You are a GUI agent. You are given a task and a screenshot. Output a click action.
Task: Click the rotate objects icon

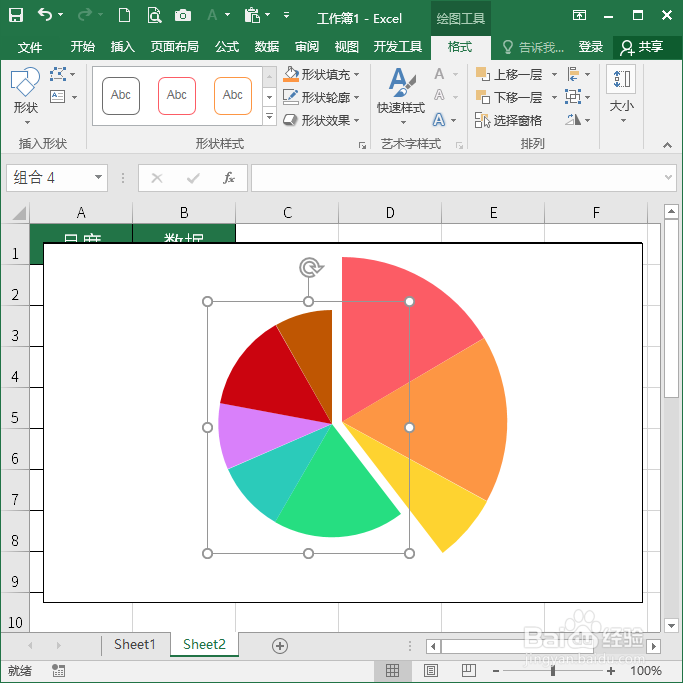point(573,119)
